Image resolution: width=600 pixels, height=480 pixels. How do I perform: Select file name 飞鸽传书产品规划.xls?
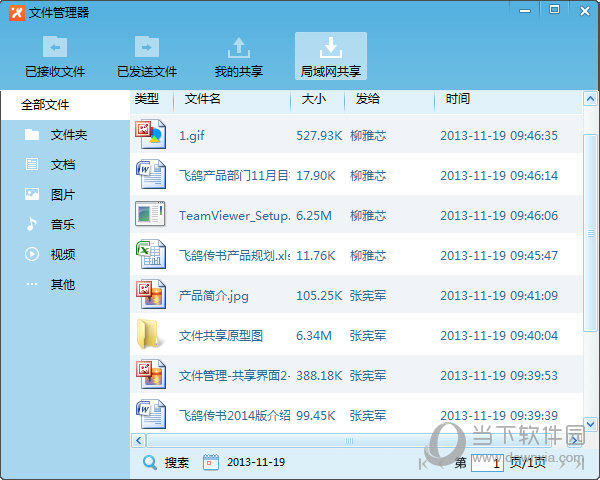234,256
